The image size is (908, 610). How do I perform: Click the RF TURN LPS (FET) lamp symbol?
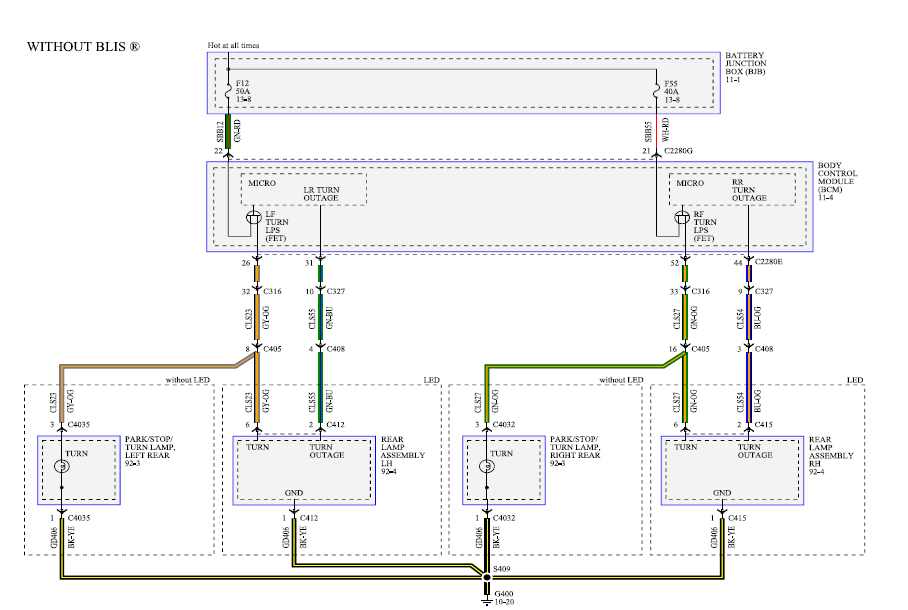pyautogui.click(x=680, y=215)
